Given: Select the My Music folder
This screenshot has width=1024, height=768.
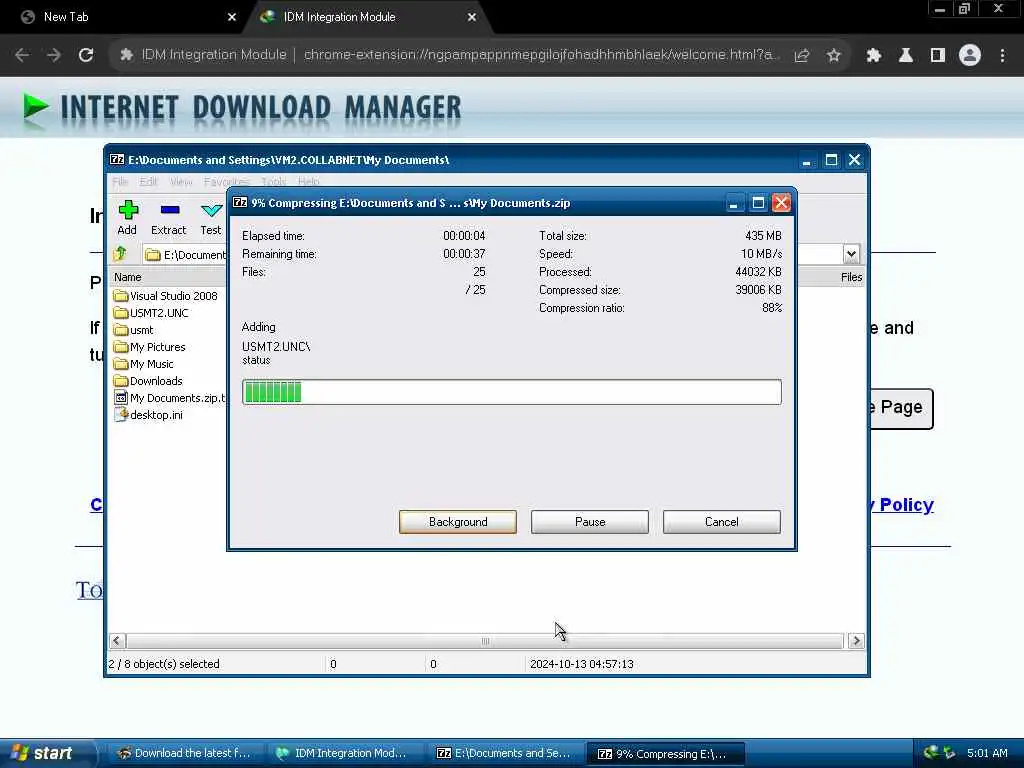Looking at the screenshot, I should [x=144, y=364].
